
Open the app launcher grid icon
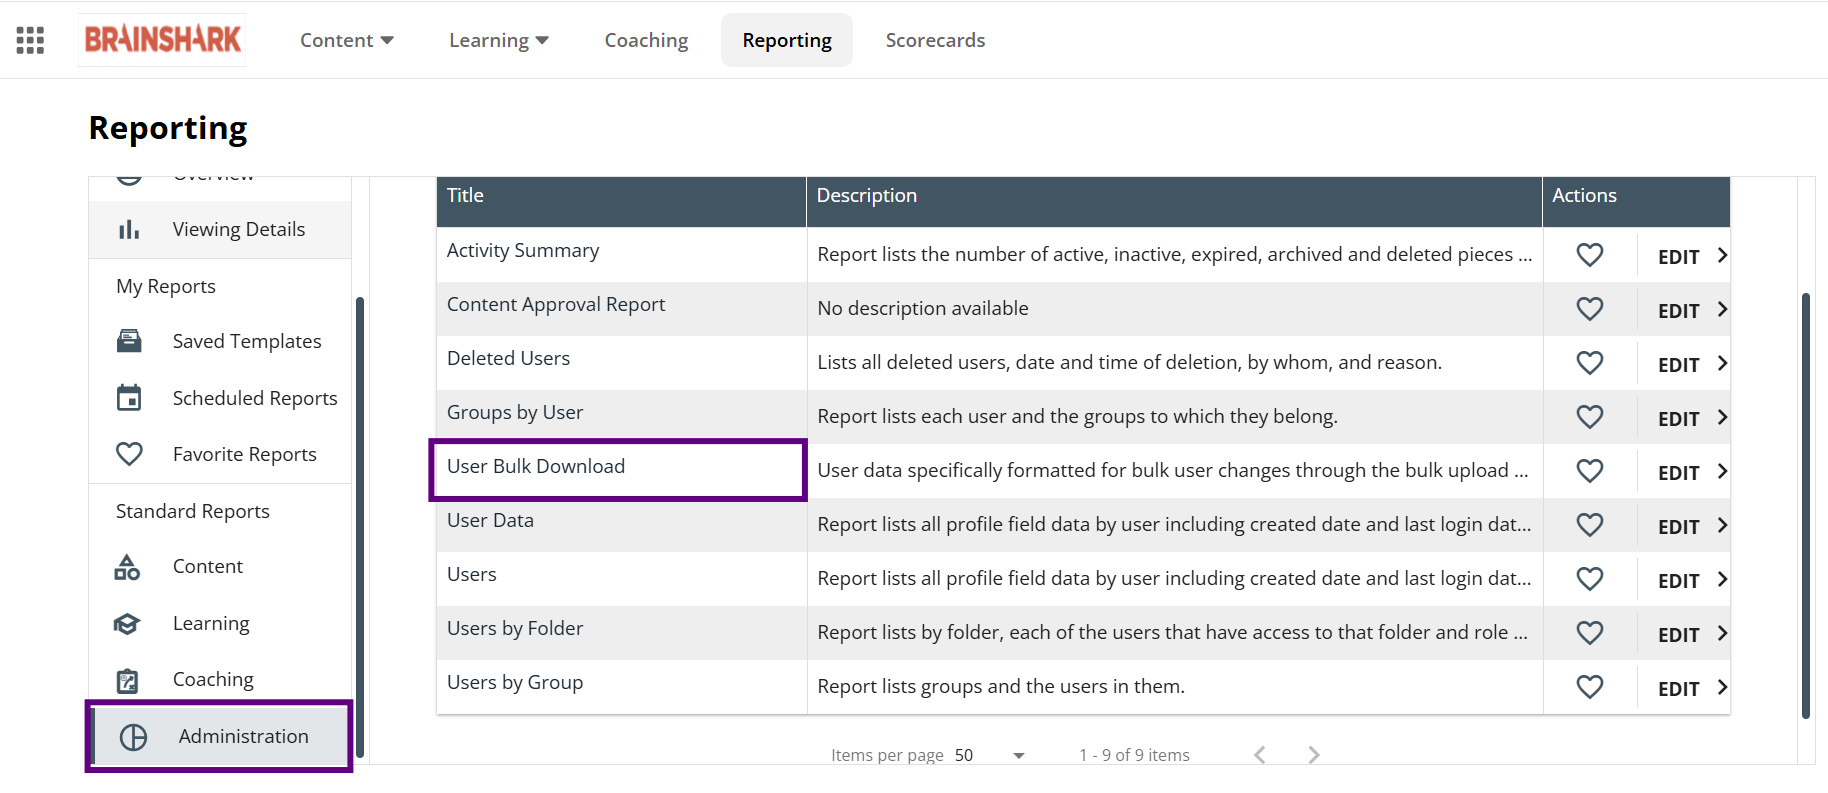(30, 40)
